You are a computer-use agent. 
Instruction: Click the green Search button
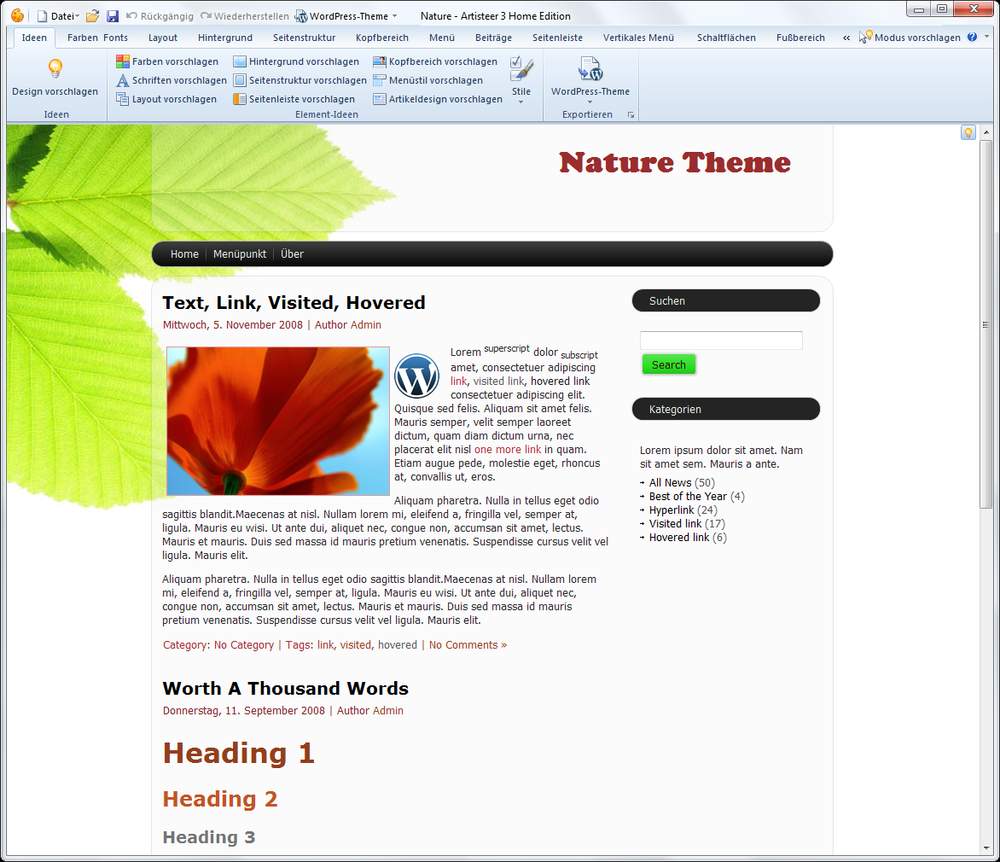coord(668,365)
